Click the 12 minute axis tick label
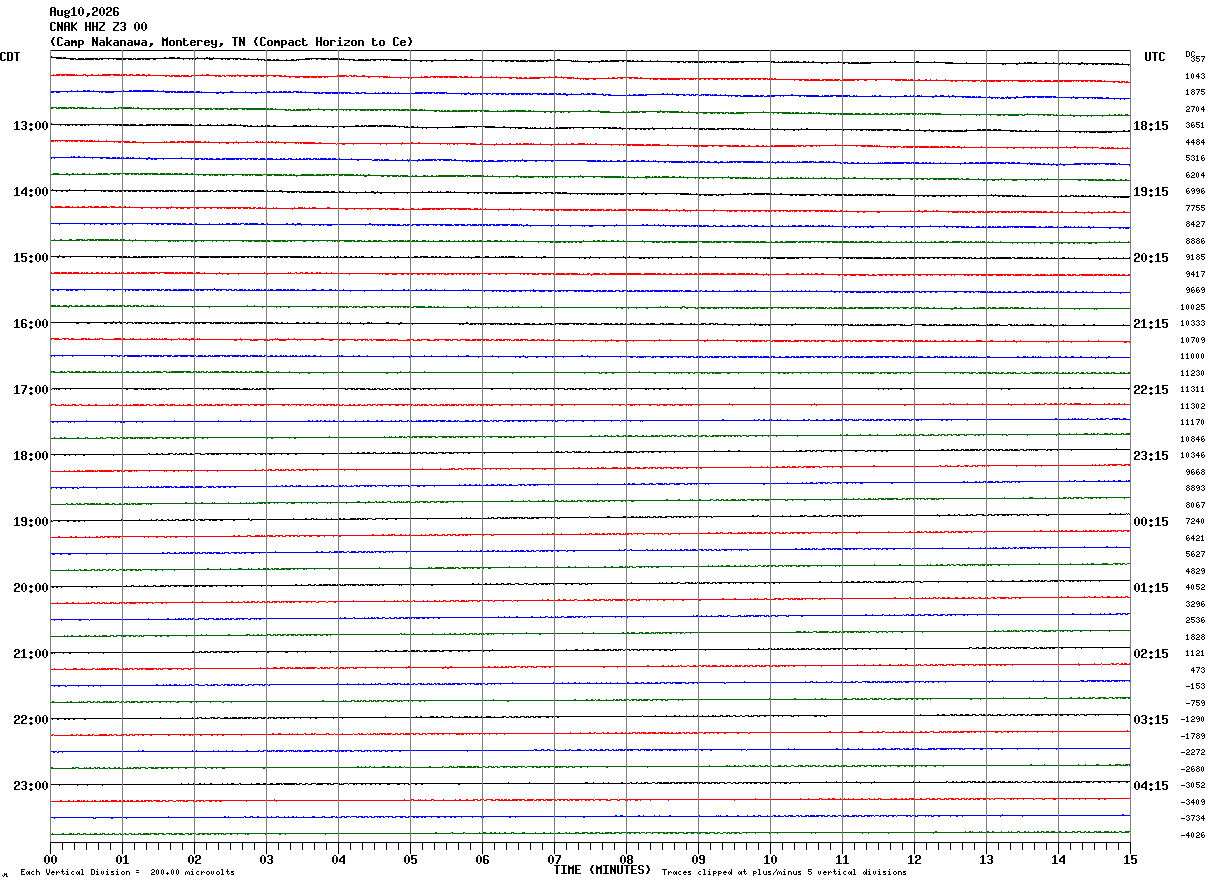This screenshot has width=1210, height=886. click(914, 859)
